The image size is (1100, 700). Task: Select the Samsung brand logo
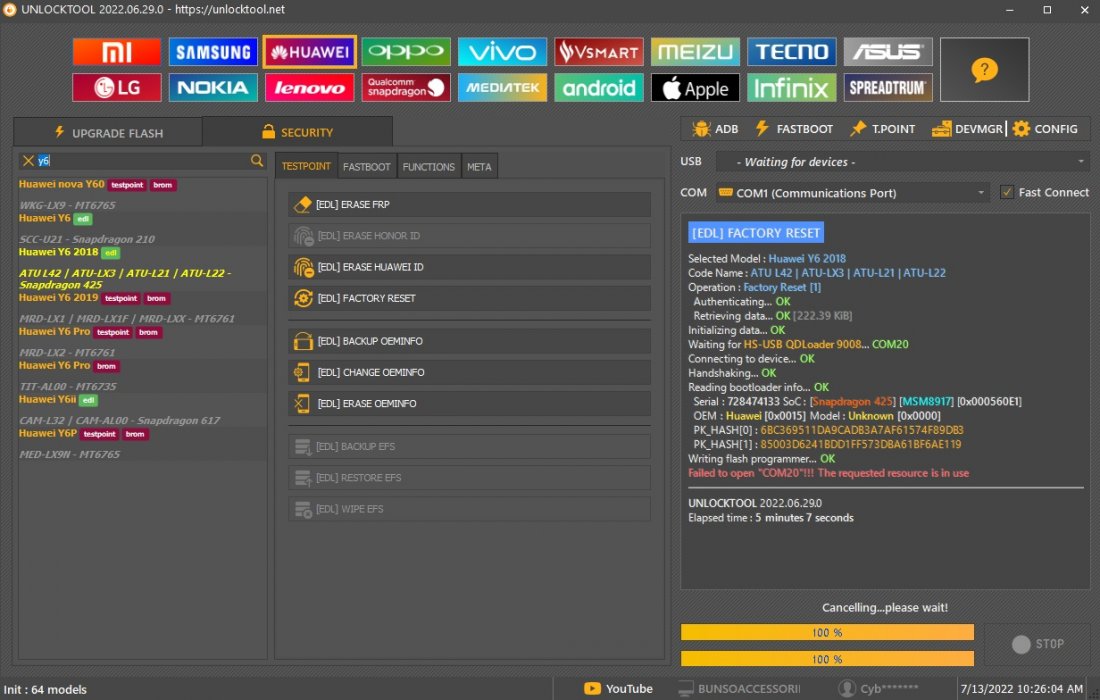pos(213,52)
